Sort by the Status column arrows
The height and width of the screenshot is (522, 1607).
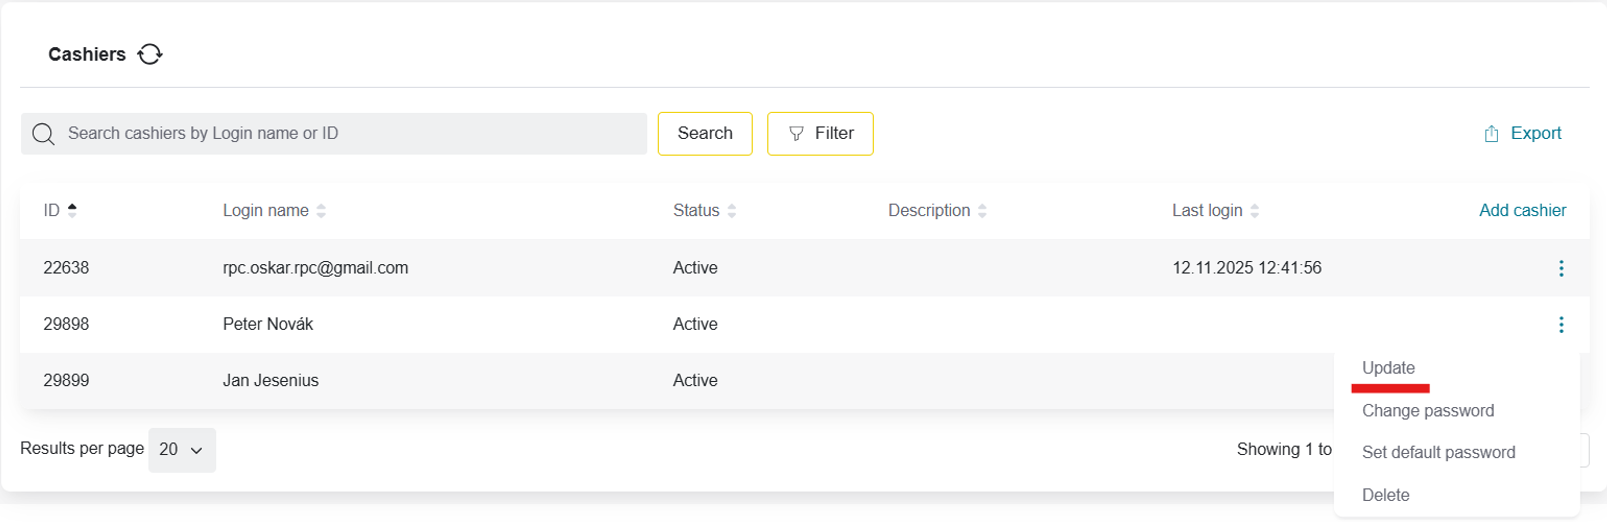pos(732,210)
